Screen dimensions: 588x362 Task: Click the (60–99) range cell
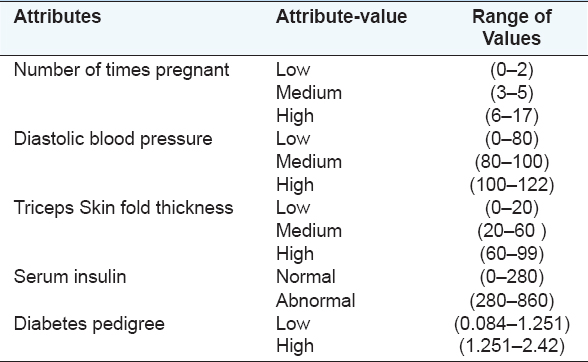coord(512,254)
